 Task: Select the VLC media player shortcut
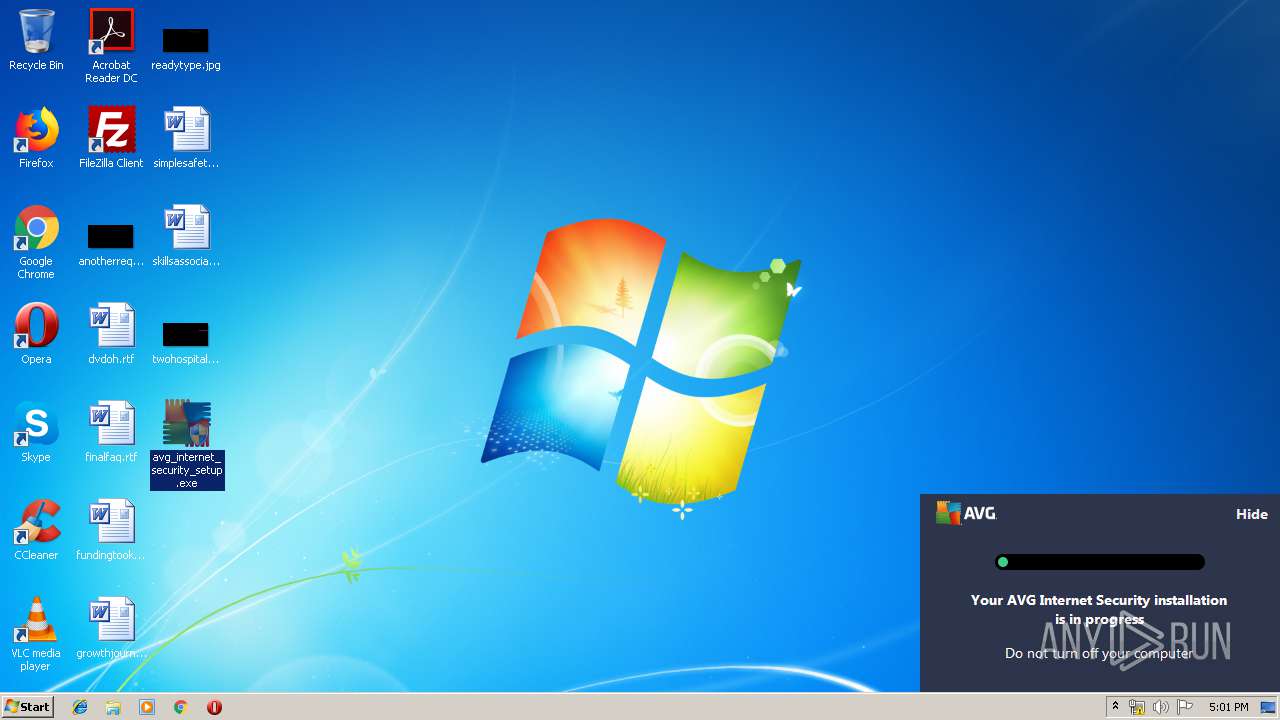[36, 635]
